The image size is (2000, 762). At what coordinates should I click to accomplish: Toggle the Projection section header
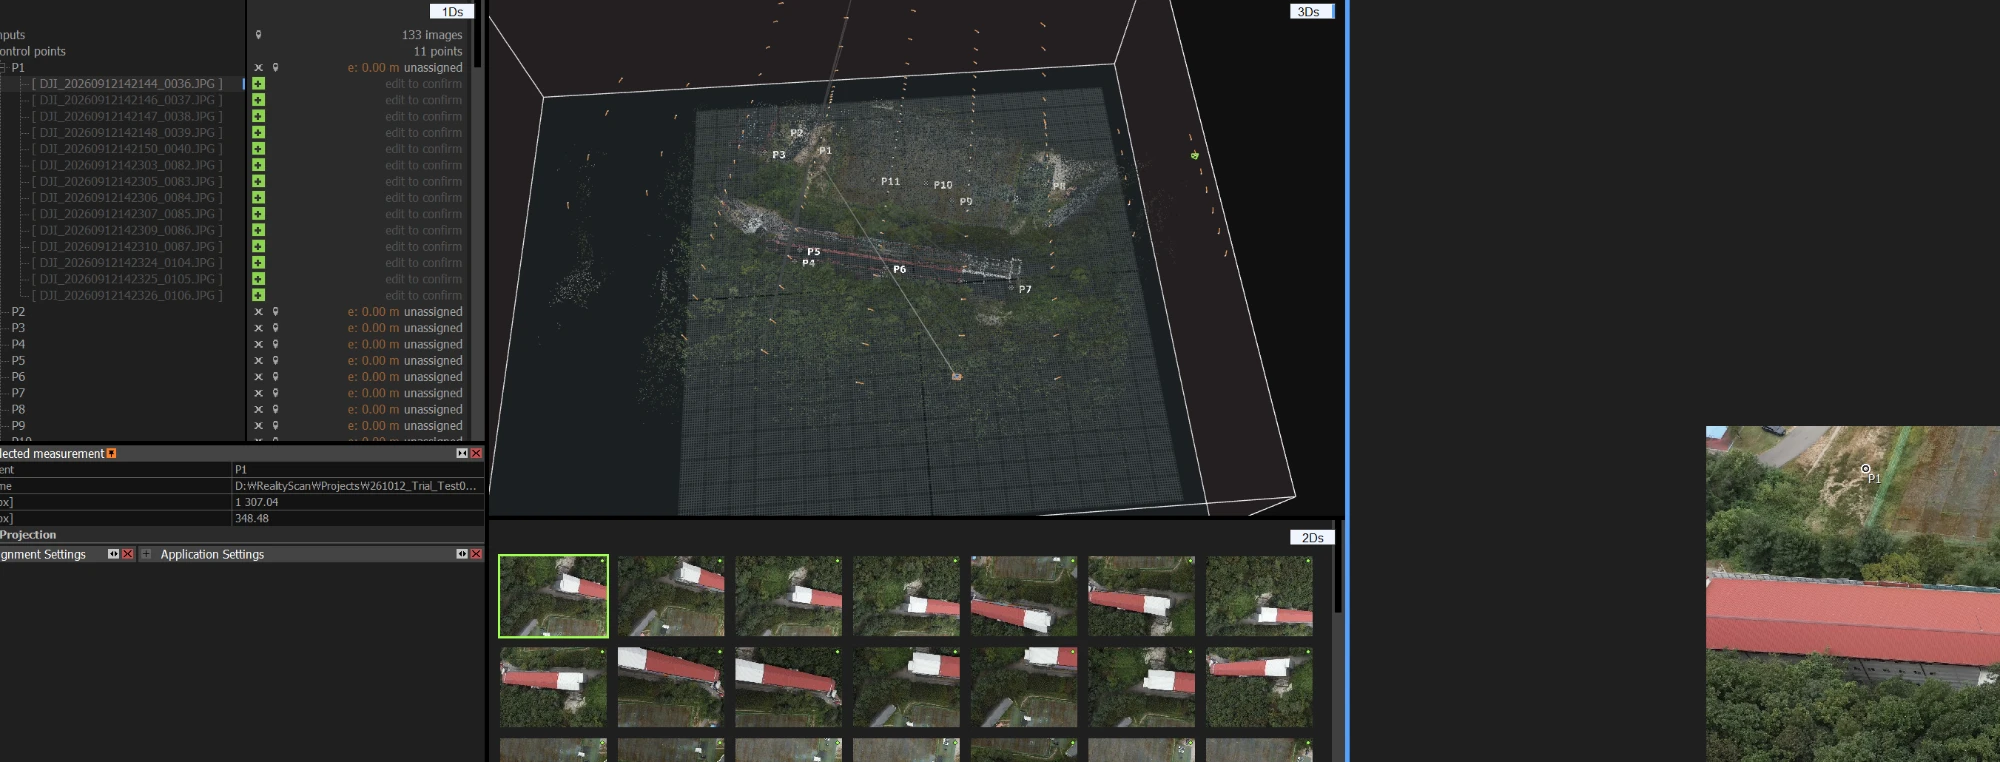pos(28,535)
